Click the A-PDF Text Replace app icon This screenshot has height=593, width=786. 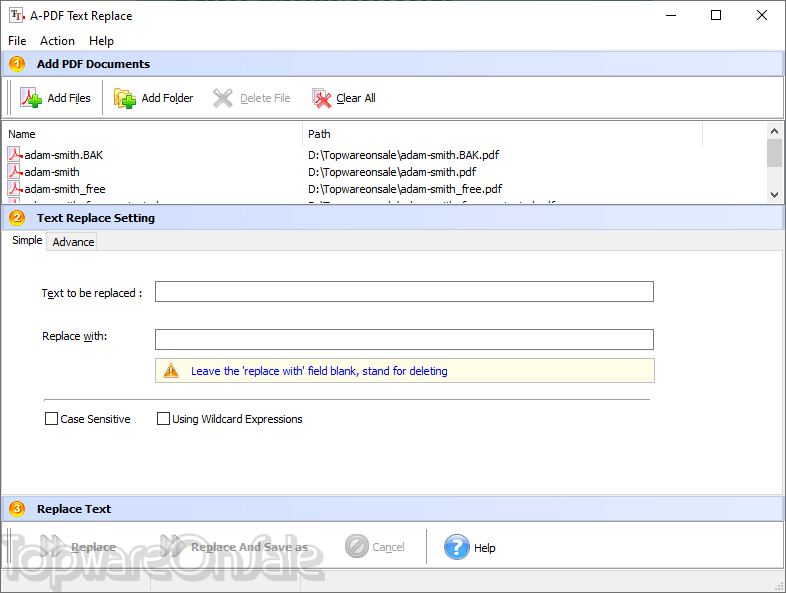(17, 16)
